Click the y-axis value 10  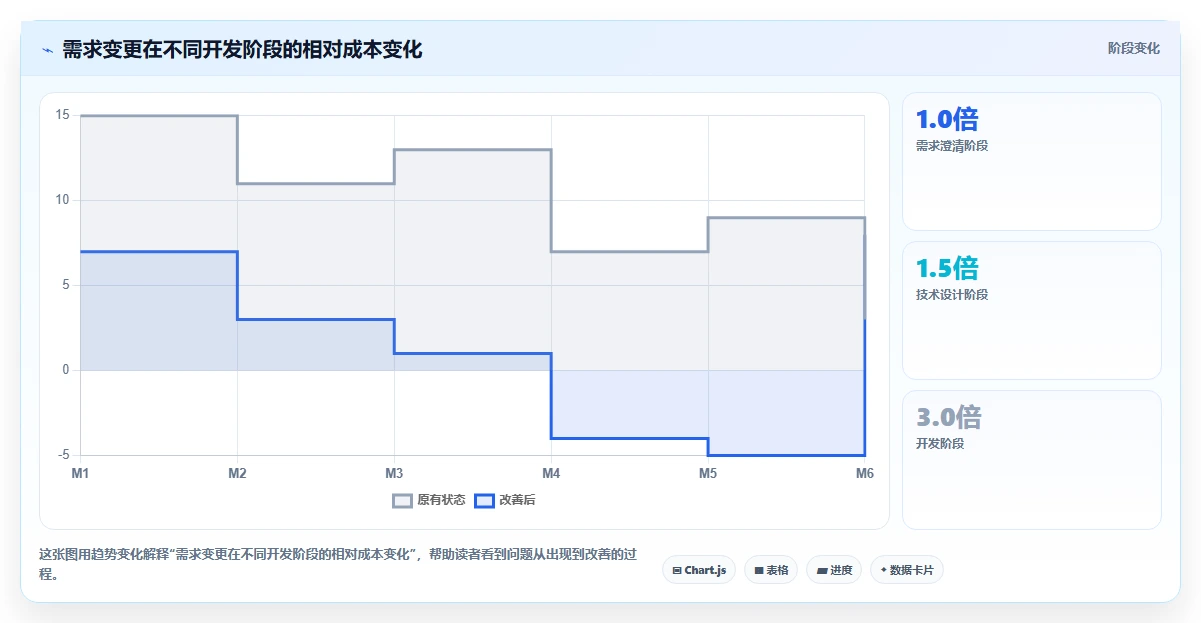(62, 200)
